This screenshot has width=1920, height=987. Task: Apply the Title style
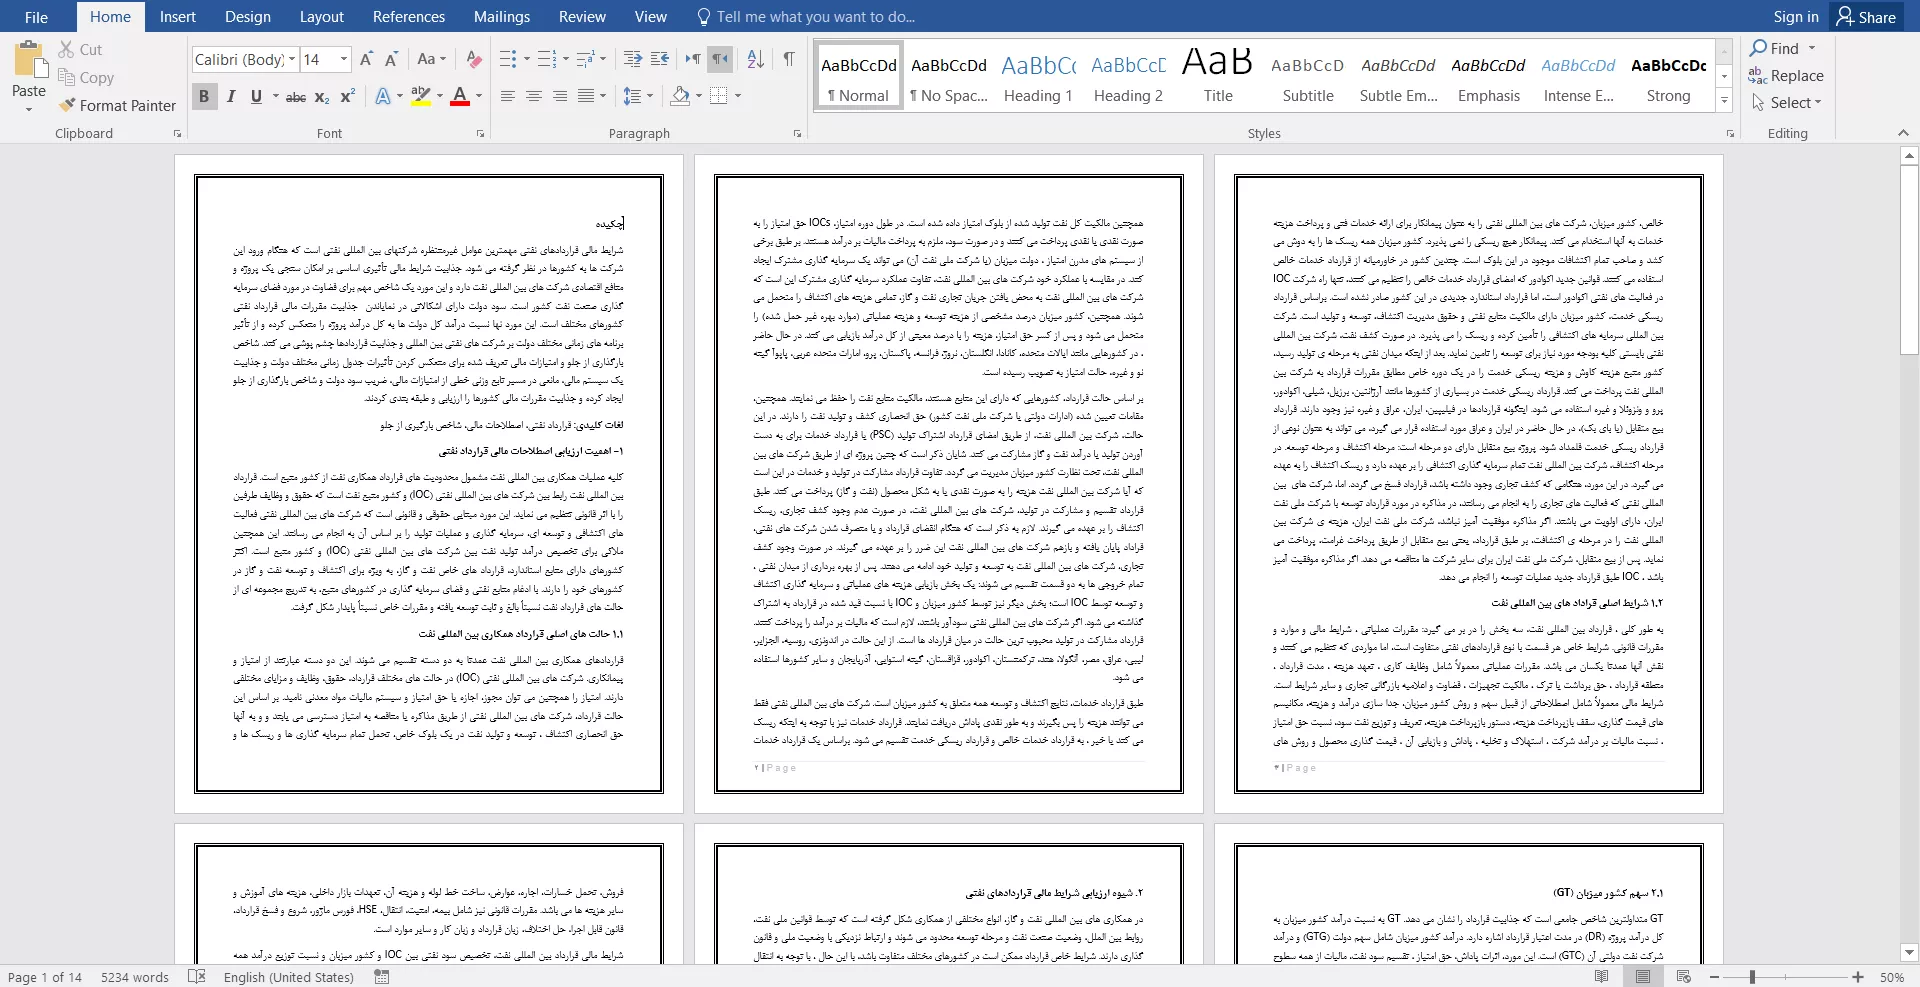tap(1218, 76)
